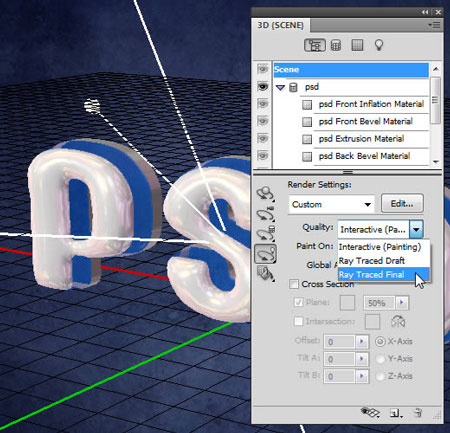Select the Y-Axis radio button

380,359
